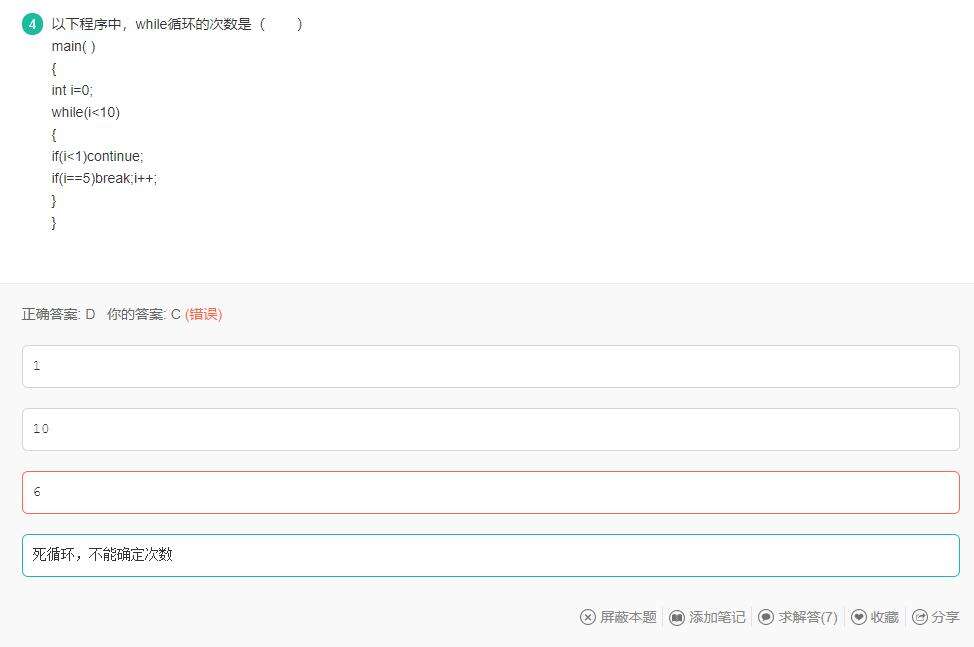The height and width of the screenshot is (647, 974).
Task: Click the 你的答案: C text
Action: (143, 314)
